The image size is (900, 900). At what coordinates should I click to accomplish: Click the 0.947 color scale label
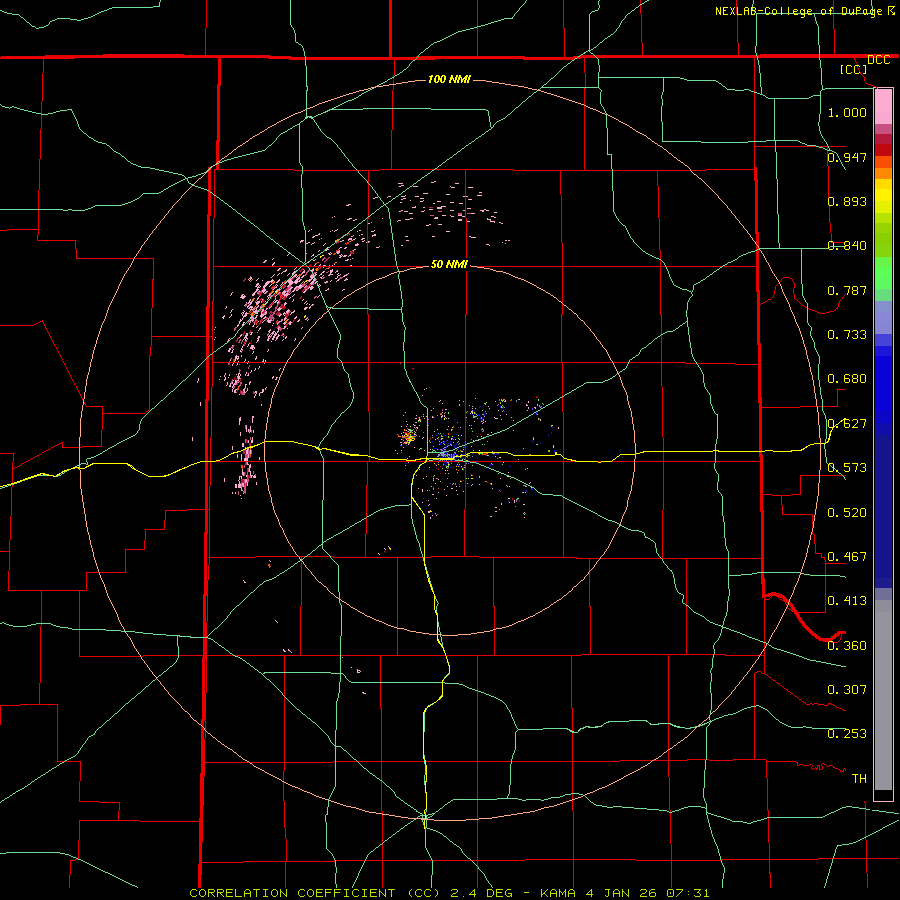pos(847,157)
